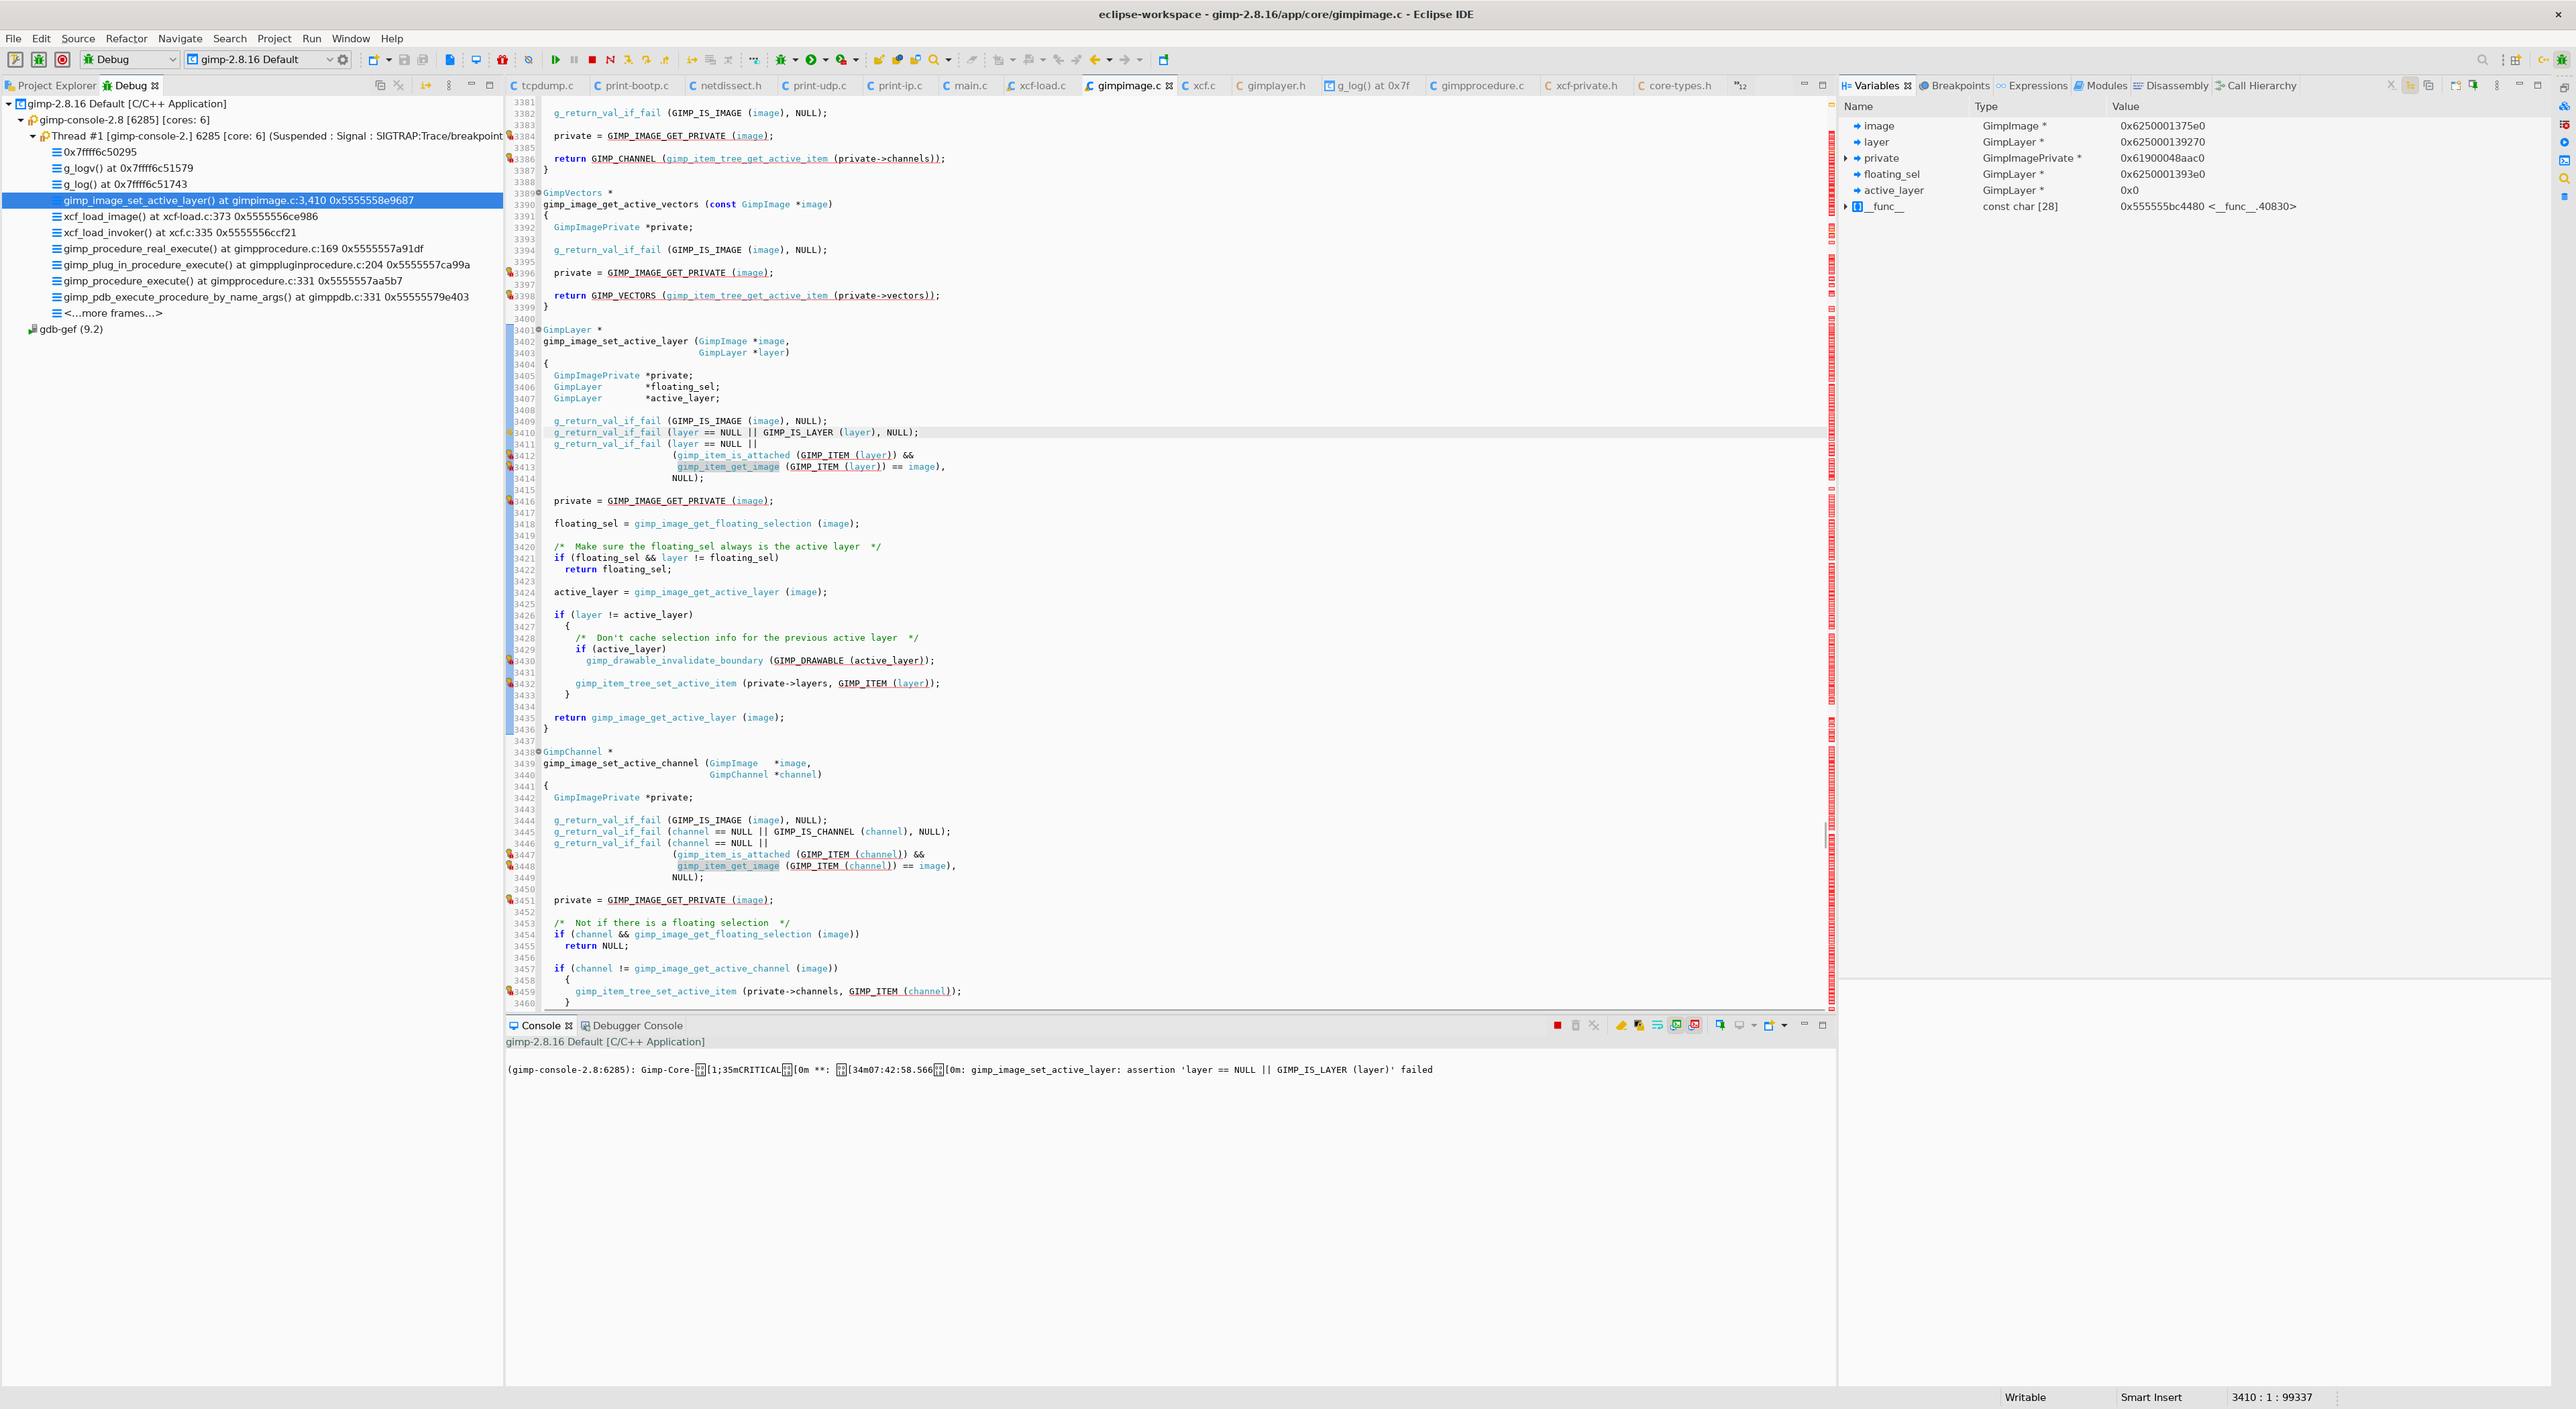Switch to Project Explorer tab
The height and width of the screenshot is (1409, 2576).
50,86
